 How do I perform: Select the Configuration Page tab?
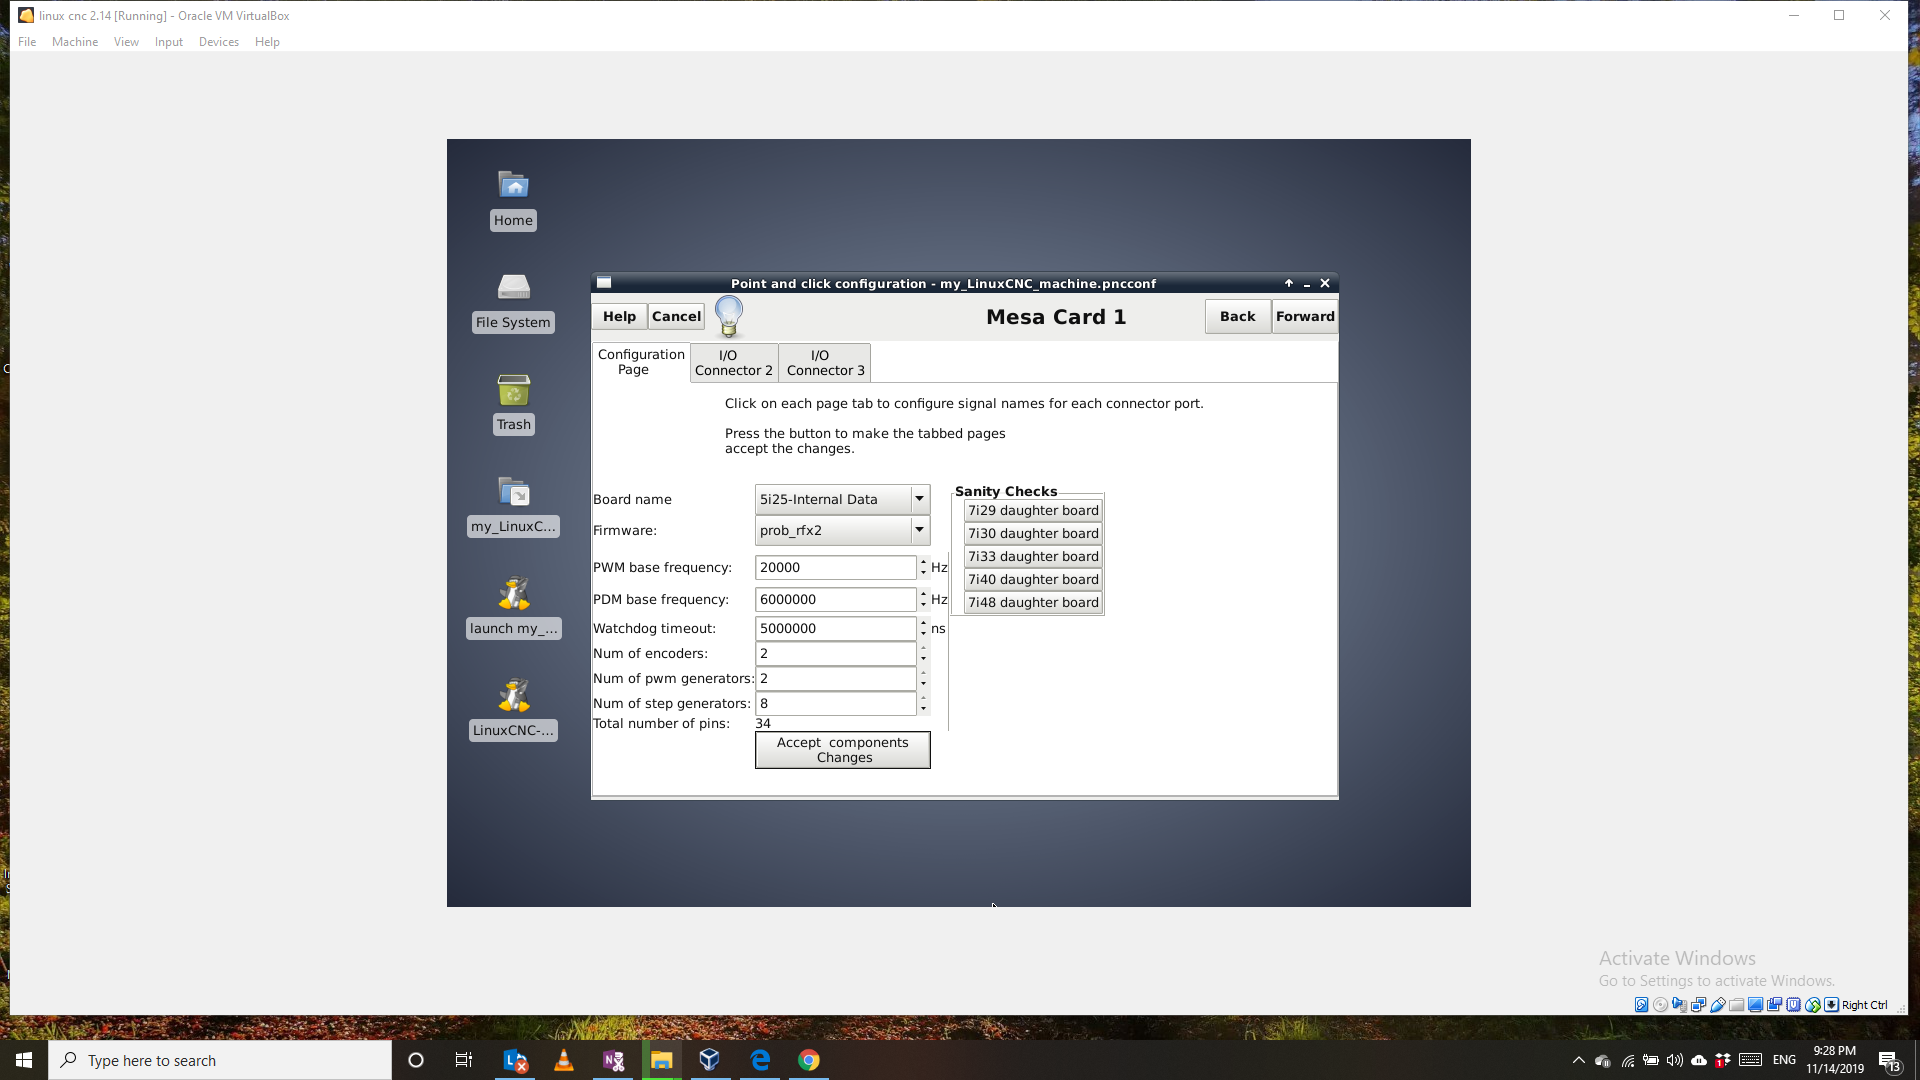641,362
